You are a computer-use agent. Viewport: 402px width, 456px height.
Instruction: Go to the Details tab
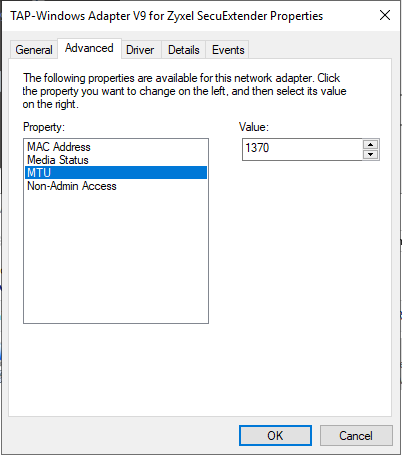[x=184, y=50]
